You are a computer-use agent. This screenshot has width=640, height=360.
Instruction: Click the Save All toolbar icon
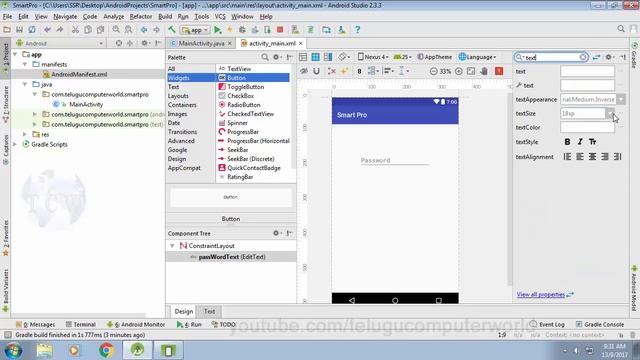coord(19,30)
